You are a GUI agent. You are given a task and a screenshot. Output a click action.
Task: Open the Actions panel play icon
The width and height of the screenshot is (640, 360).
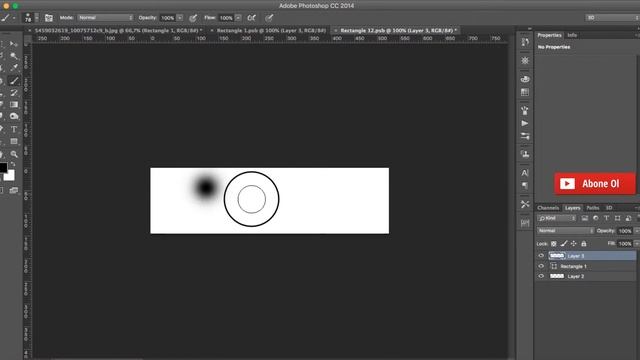pyautogui.click(x=525, y=123)
